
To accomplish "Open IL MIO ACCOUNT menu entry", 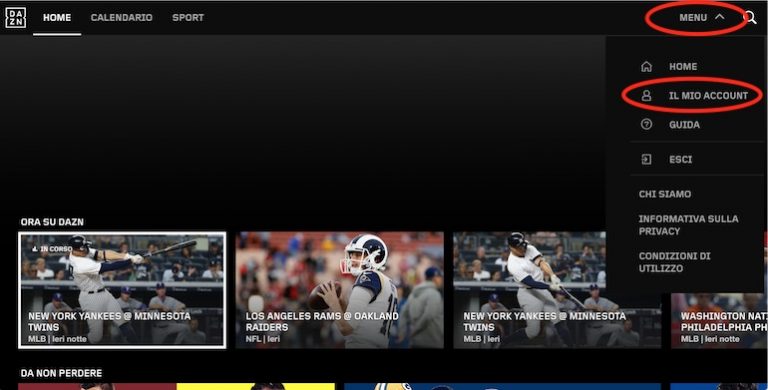I will point(708,96).
